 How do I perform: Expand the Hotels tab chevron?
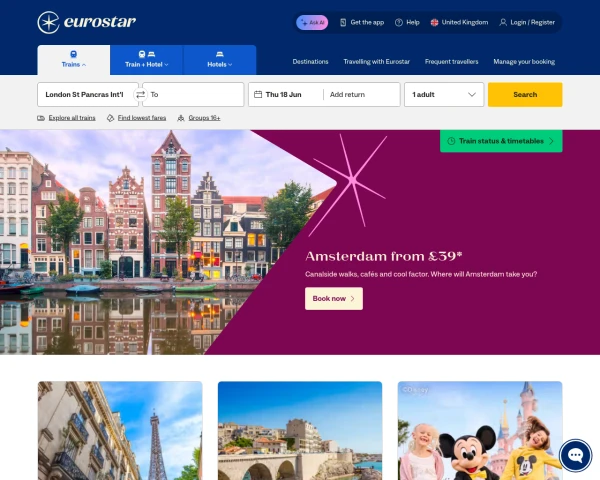coord(230,65)
